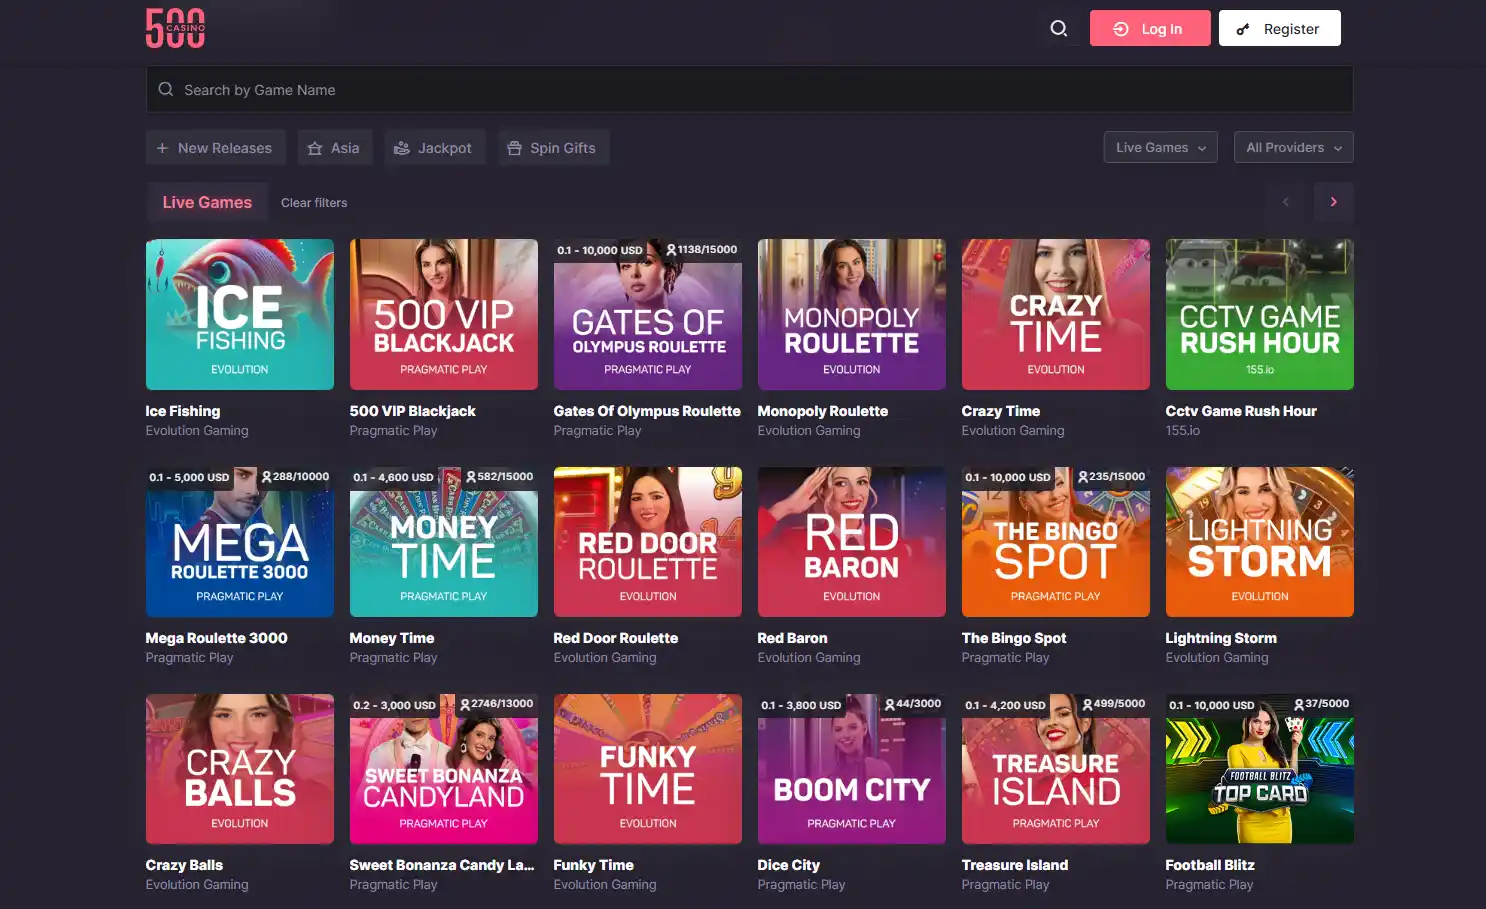The image size is (1486, 909).
Task: Click the Register button
Action: (x=1279, y=29)
